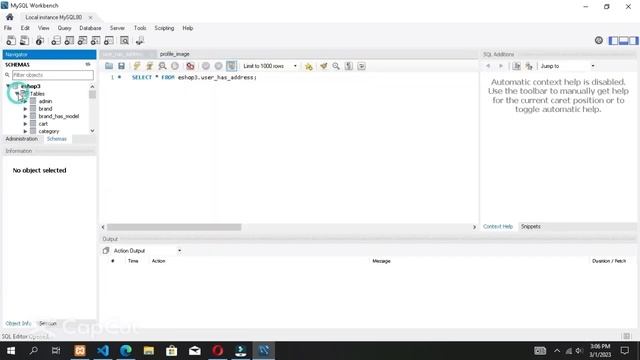Click the rollback transaction icon
Screen dimensions: 640x360
pos(218,66)
